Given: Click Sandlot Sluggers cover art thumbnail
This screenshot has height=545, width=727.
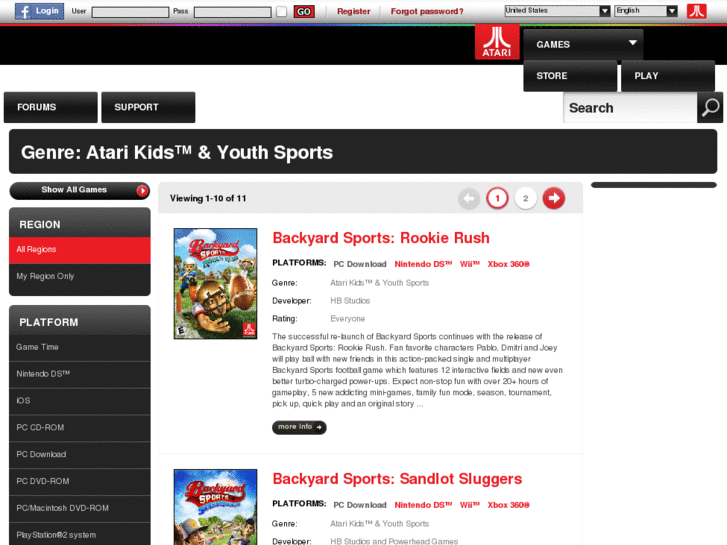Looking at the screenshot, I should click(x=215, y=507).
